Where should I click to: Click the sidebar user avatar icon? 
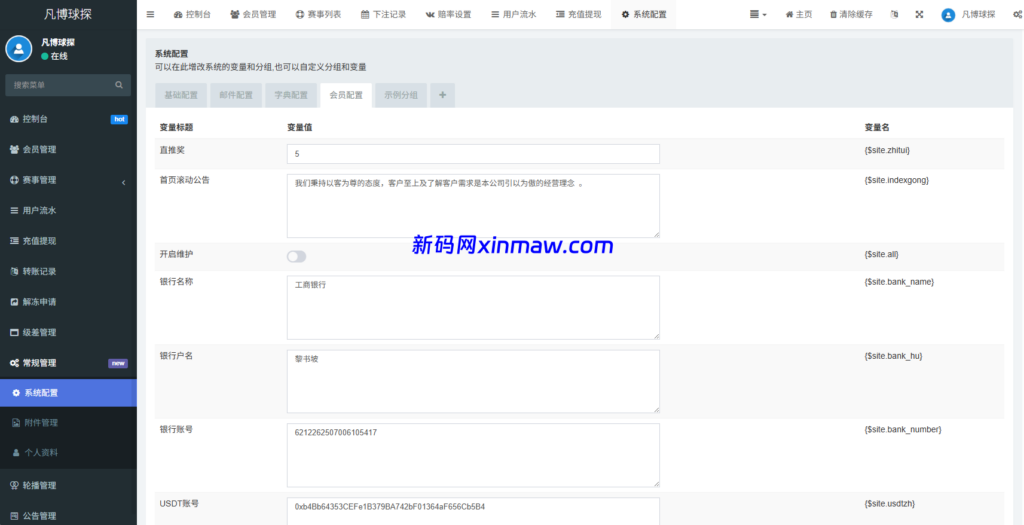point(19,49)
